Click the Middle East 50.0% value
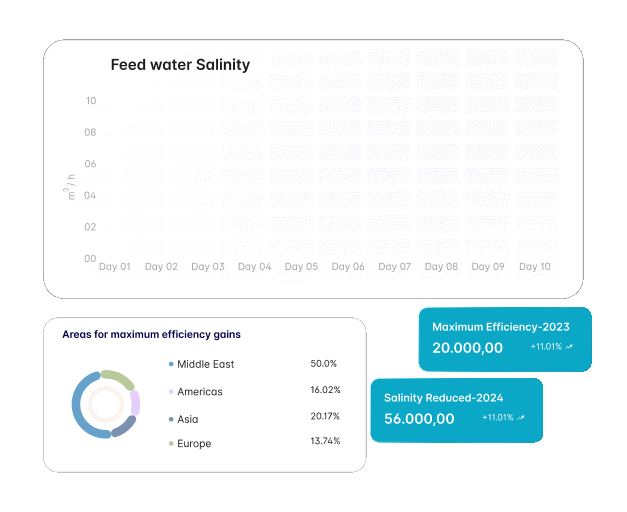627x512 pixels. [324, 364]
